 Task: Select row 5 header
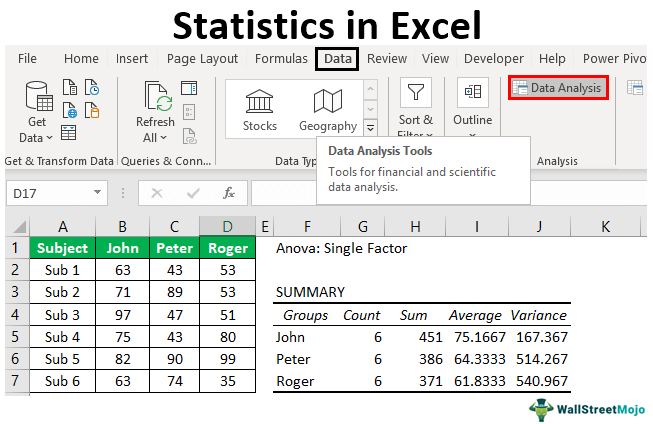pyautogui.click(x=14, y=337)
